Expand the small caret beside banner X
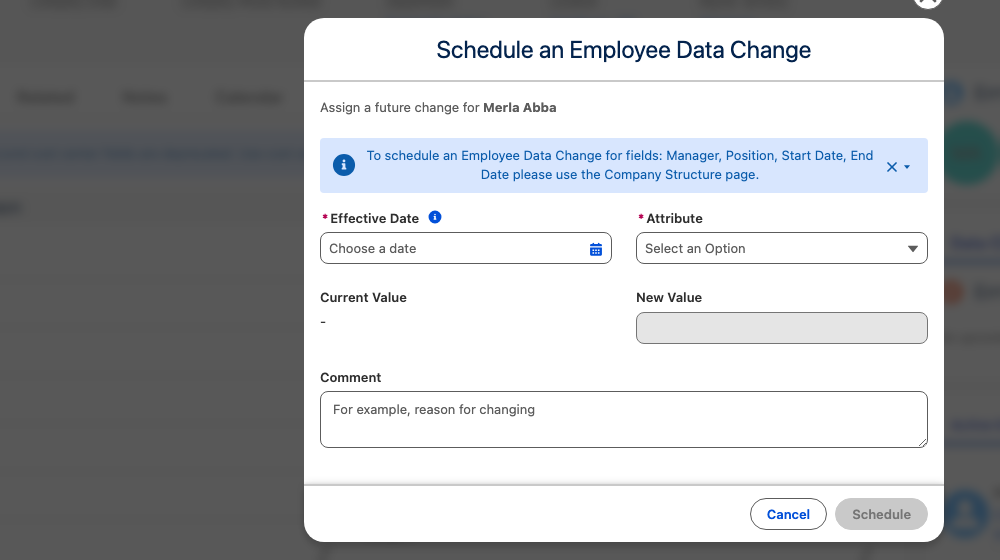This screenshot has width=1000, height=560. tap(907, 167)
